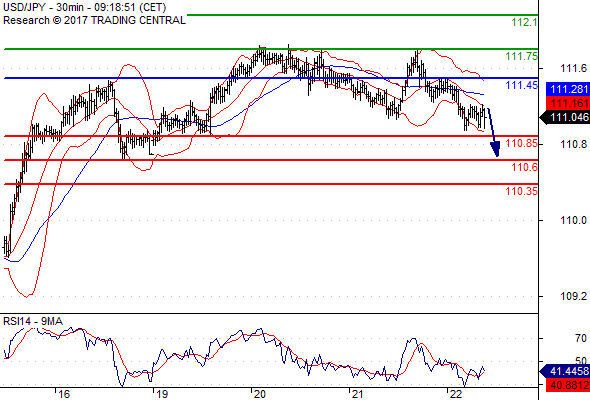Click the blue 111.281 price tag
Screen dimensions: 590x400
pos(568,89)
